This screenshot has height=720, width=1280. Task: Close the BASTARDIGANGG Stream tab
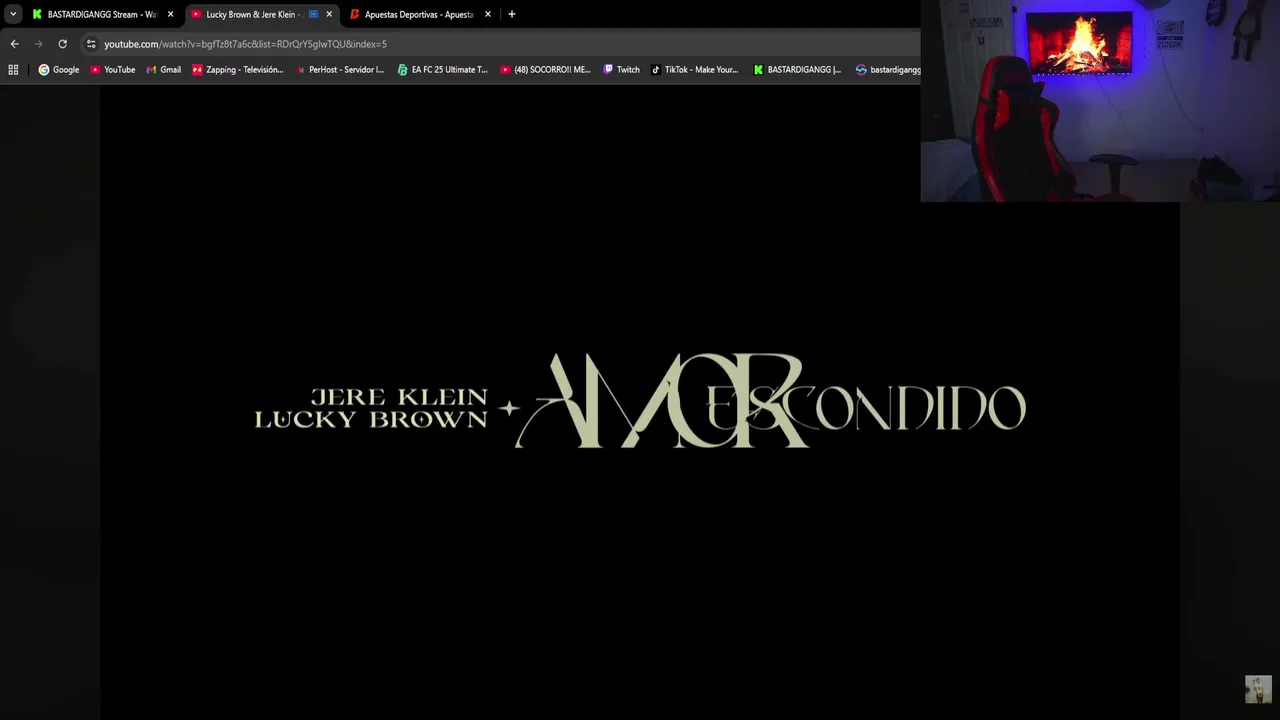pos(170,14)
